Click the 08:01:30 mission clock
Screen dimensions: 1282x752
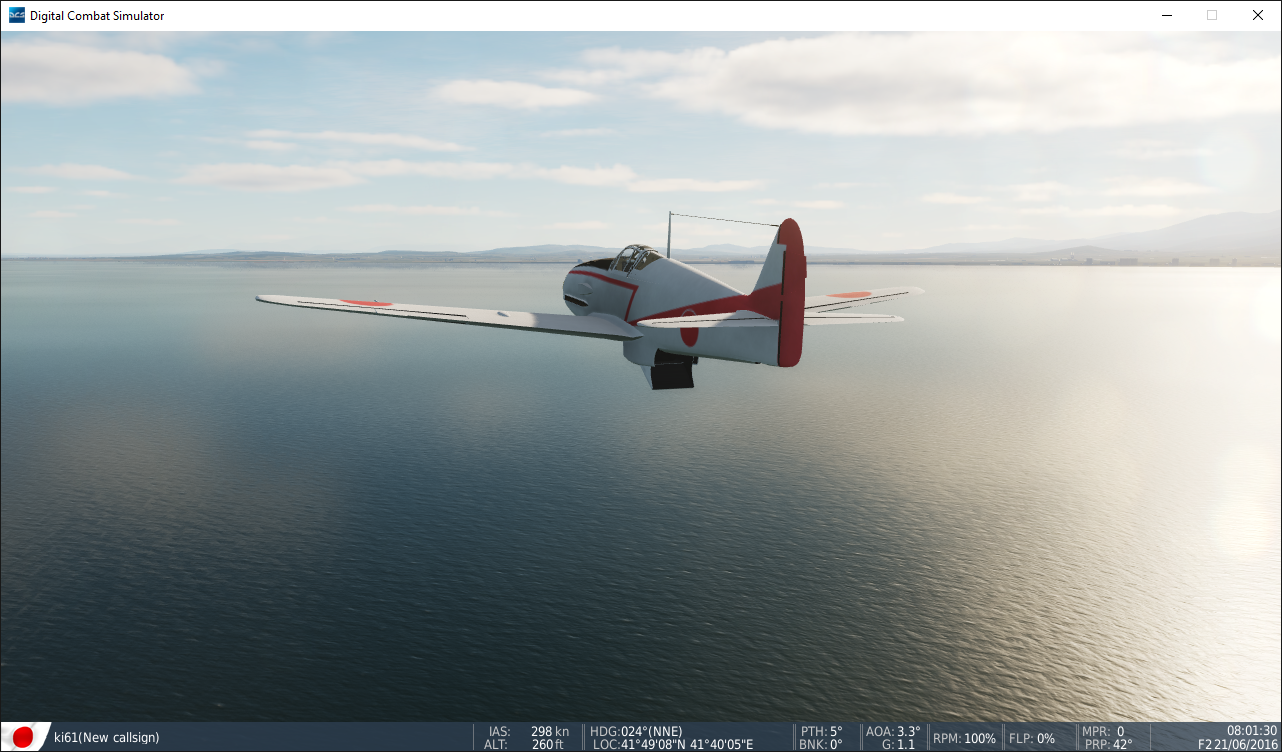[x=1252, y=731]
